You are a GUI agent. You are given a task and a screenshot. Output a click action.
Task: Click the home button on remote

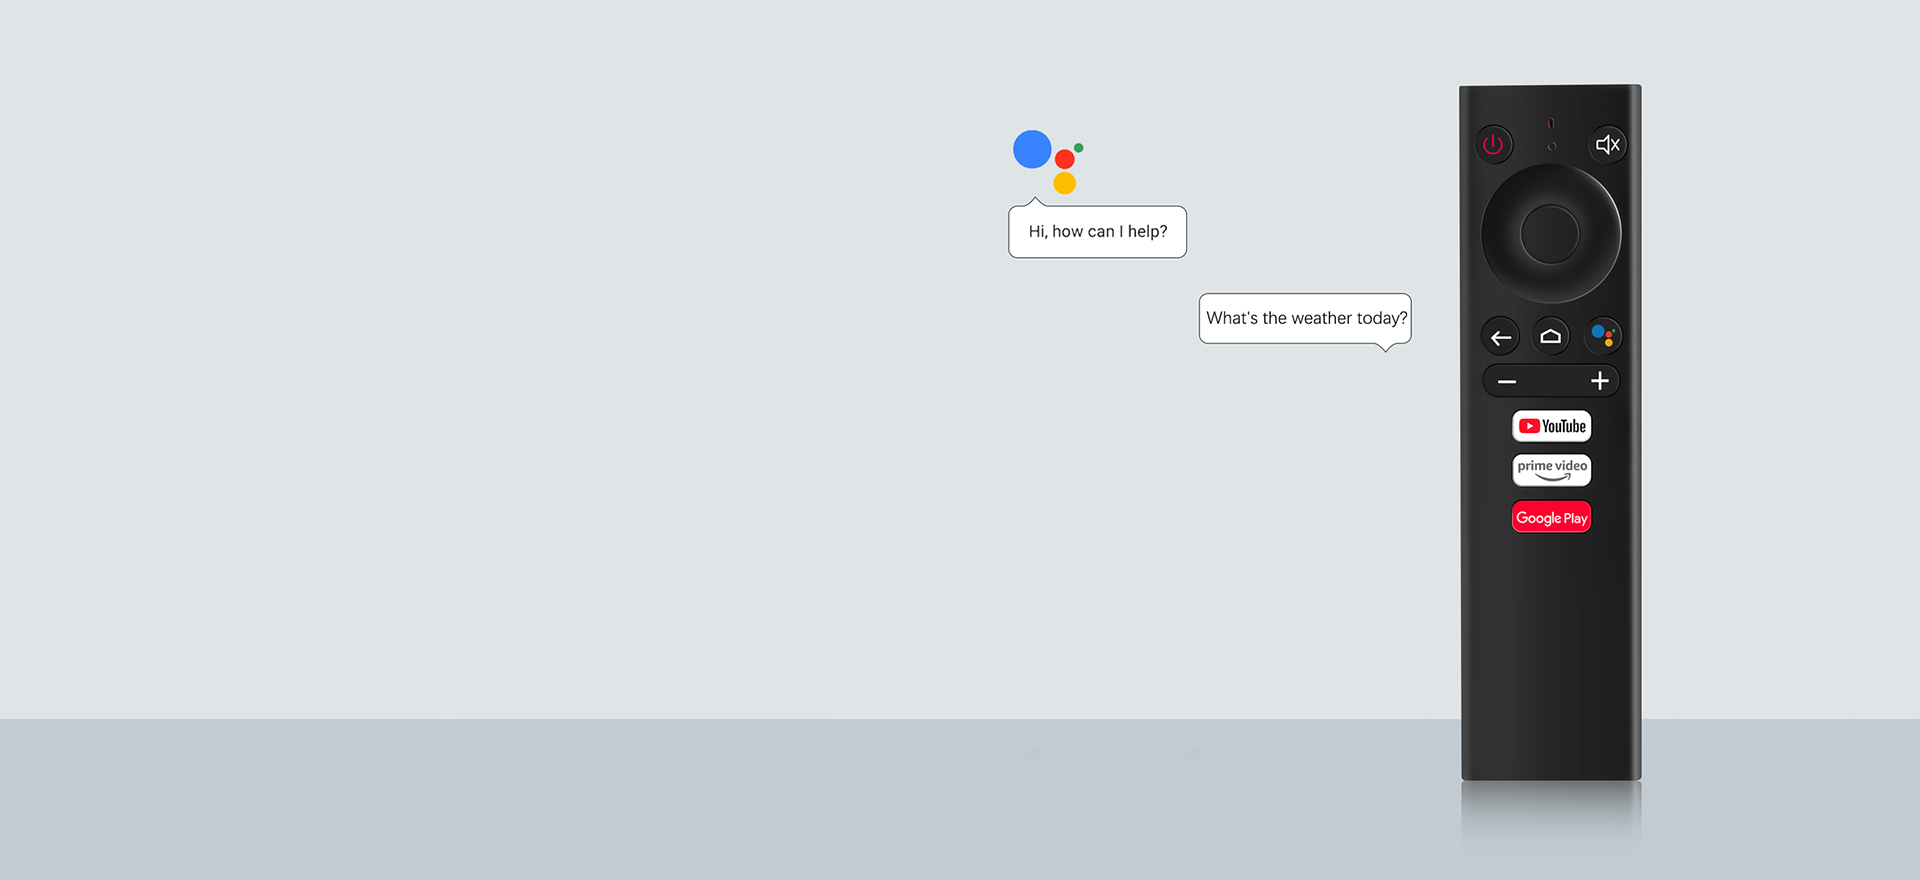tap(1551, 336)
